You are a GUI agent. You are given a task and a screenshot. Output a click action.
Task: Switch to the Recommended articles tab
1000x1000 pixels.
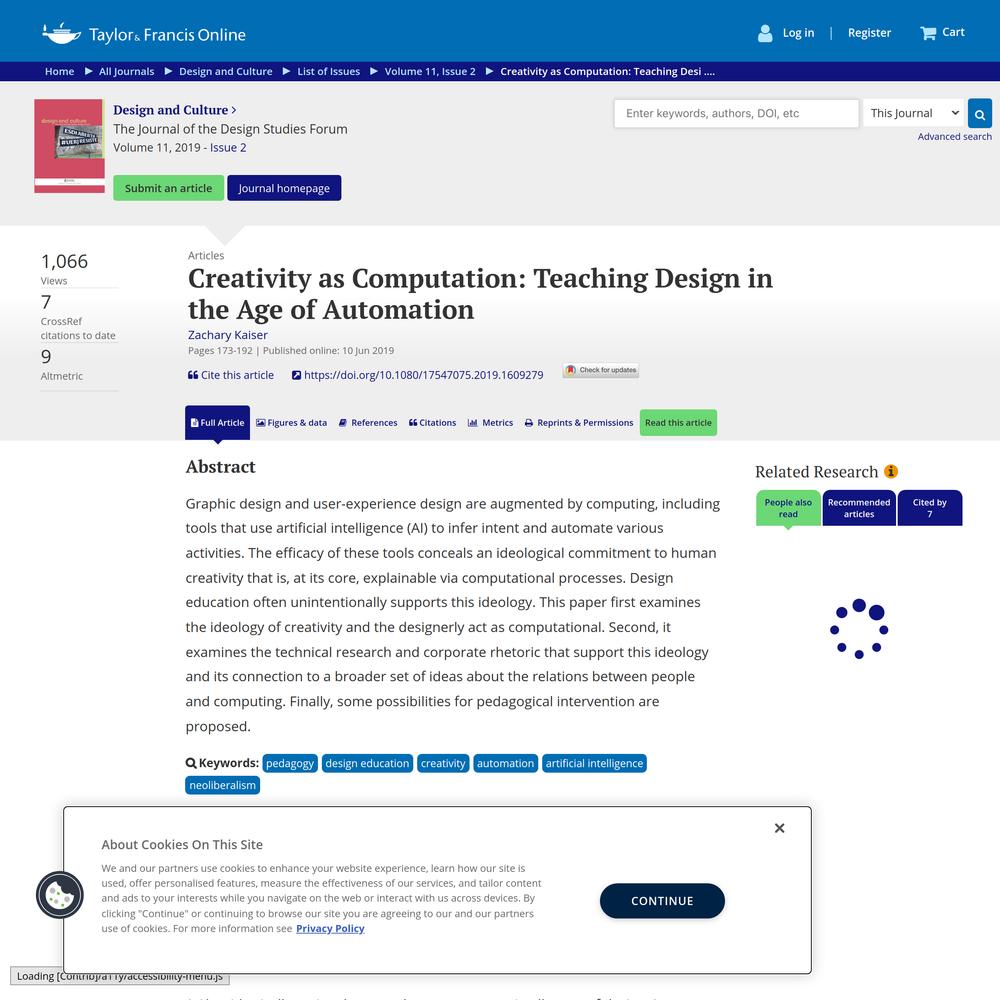859,508
